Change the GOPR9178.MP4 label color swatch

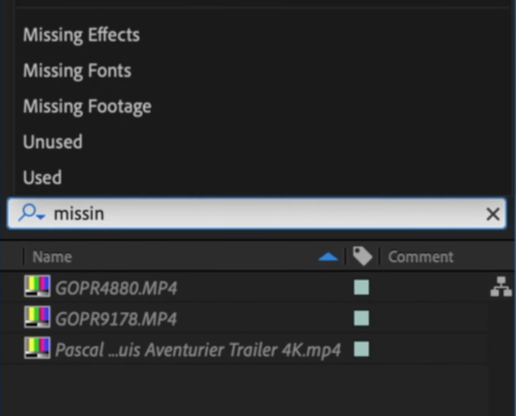coord(362,318)
